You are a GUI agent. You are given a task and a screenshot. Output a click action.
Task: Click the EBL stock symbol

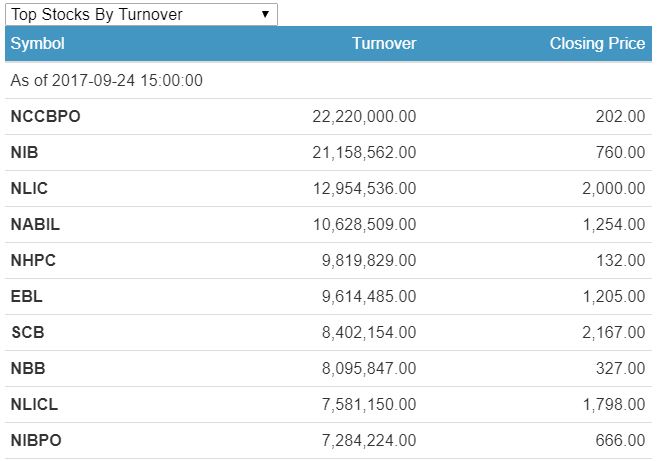click(26, 297)
